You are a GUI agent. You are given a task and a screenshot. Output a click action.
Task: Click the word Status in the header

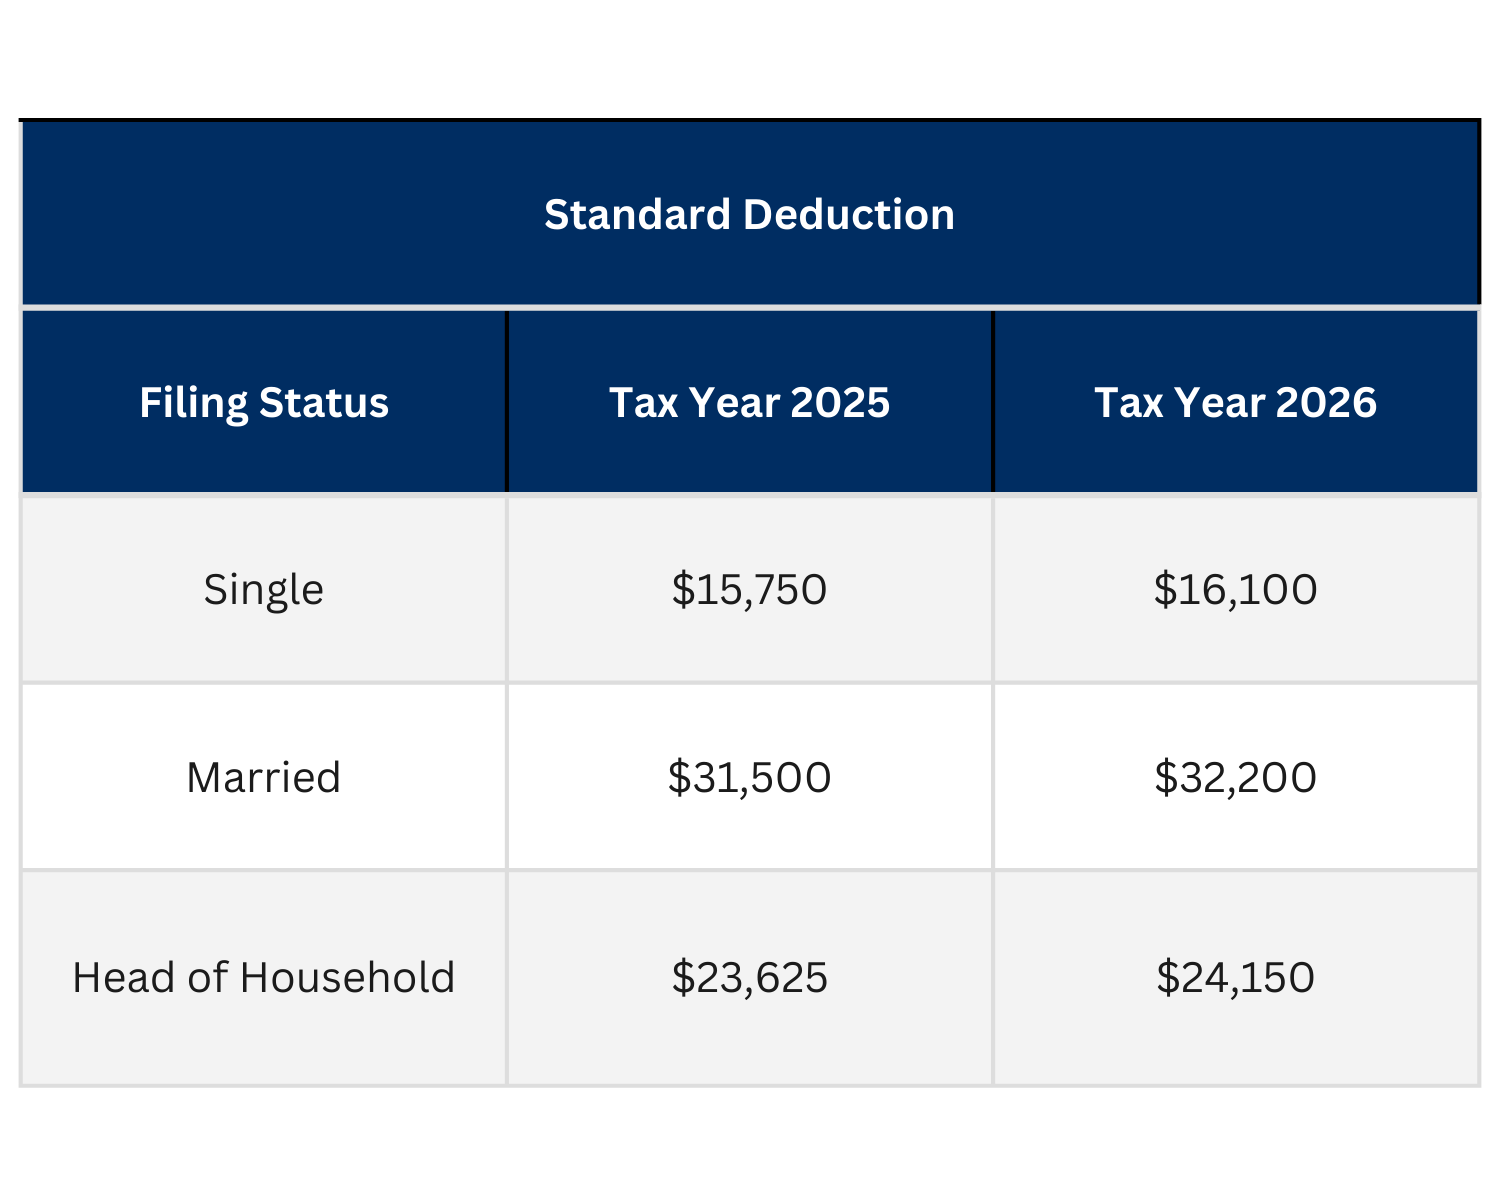tap(324, 403)
